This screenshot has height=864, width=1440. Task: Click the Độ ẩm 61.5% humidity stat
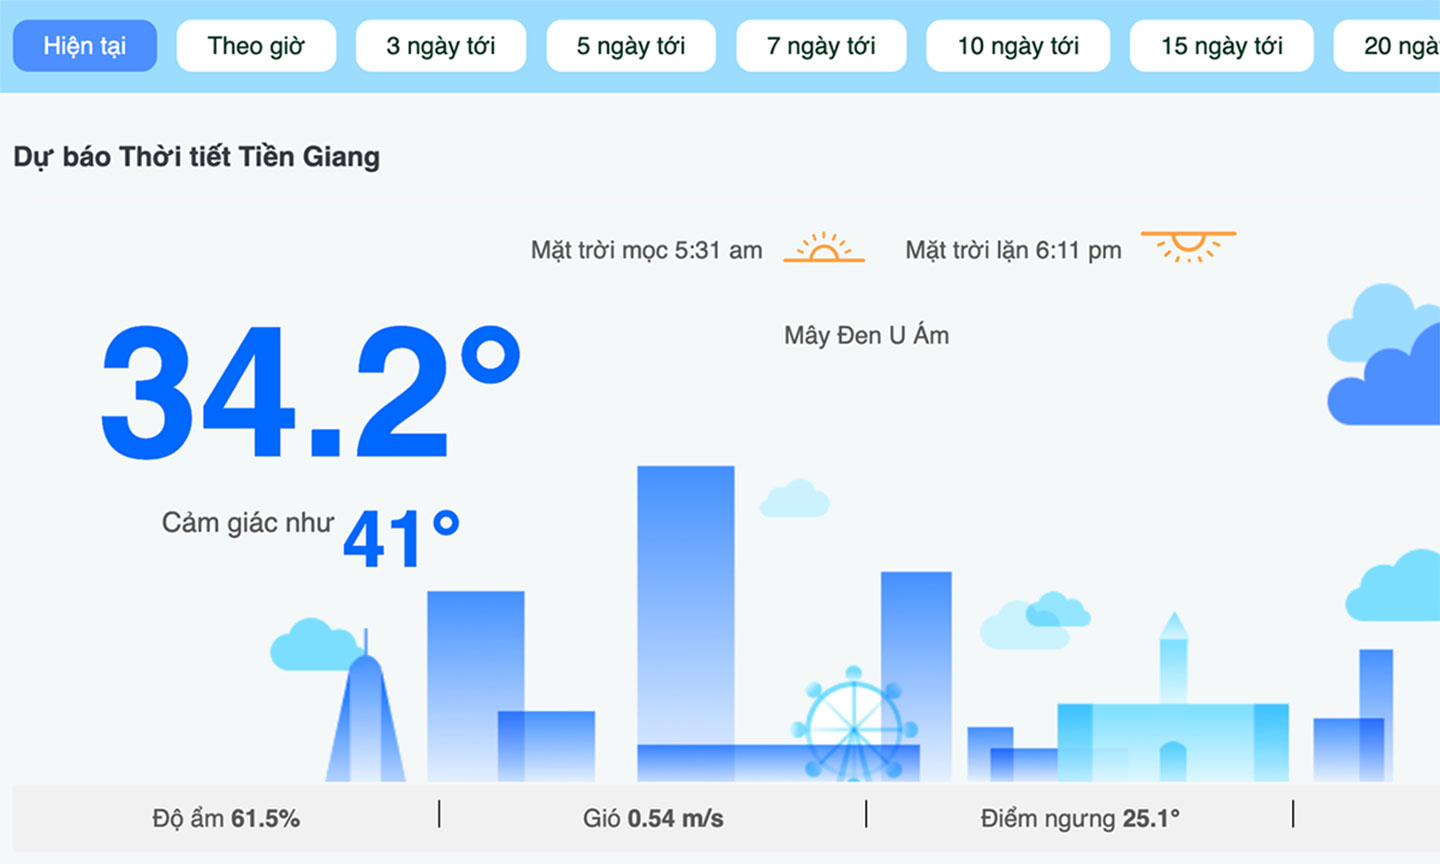(226, 818)
